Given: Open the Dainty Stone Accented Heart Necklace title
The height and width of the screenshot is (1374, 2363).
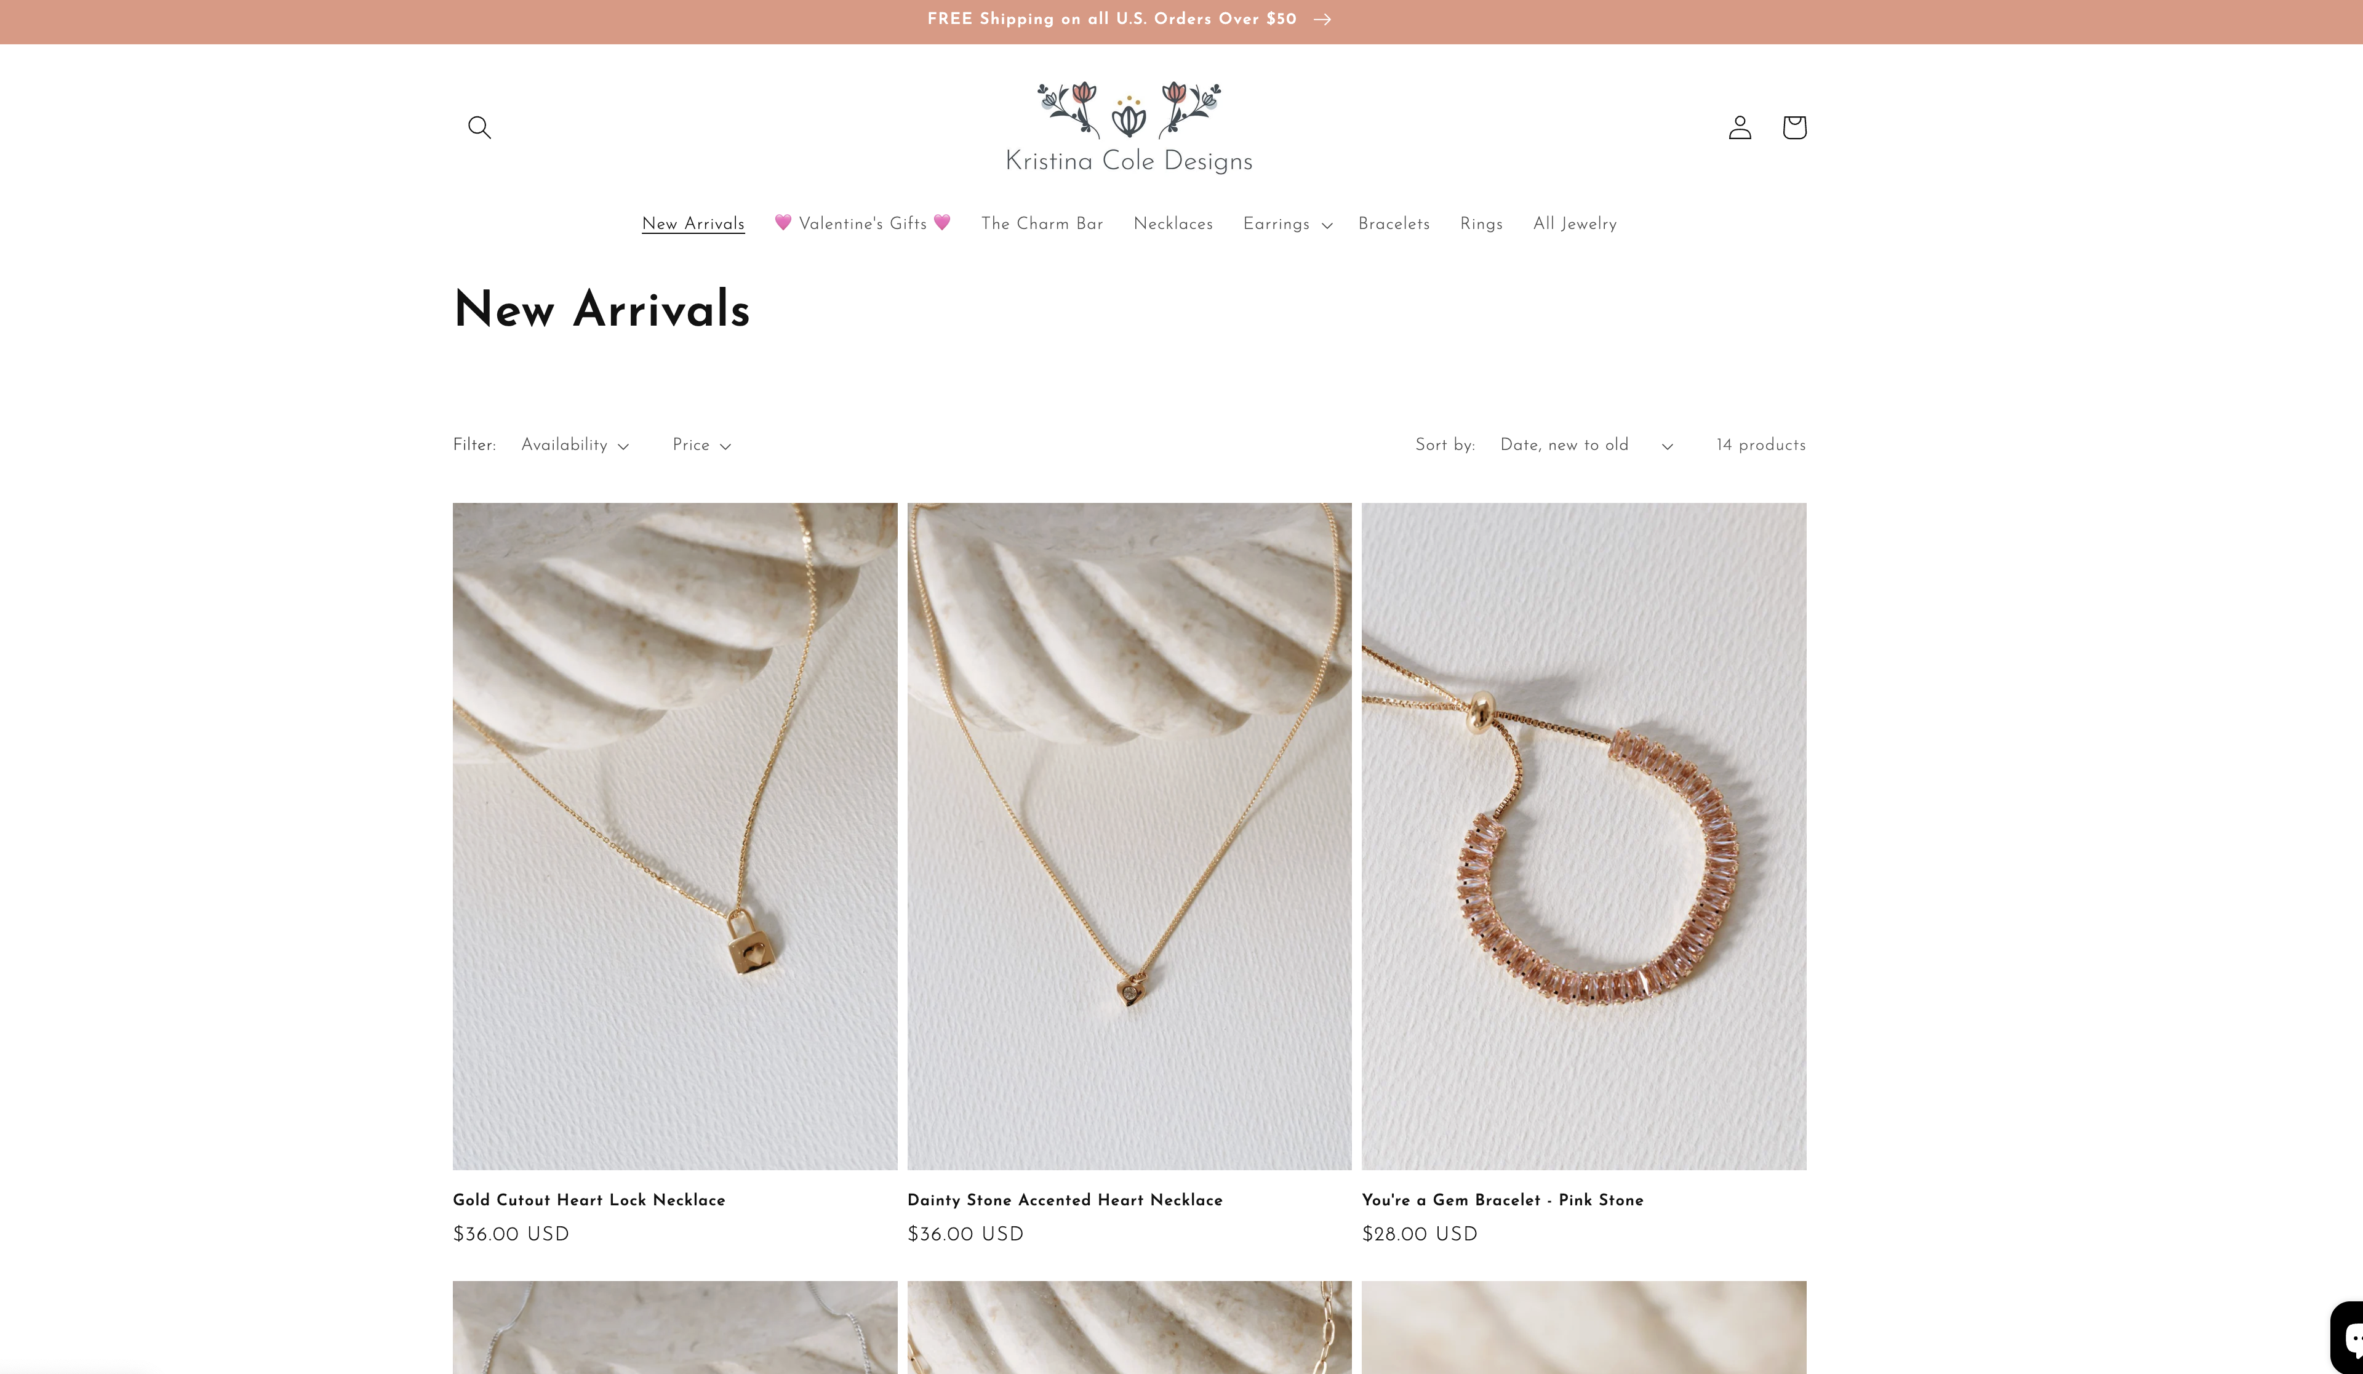Looking at the screenshot, I should [x=1065, y=1200].
